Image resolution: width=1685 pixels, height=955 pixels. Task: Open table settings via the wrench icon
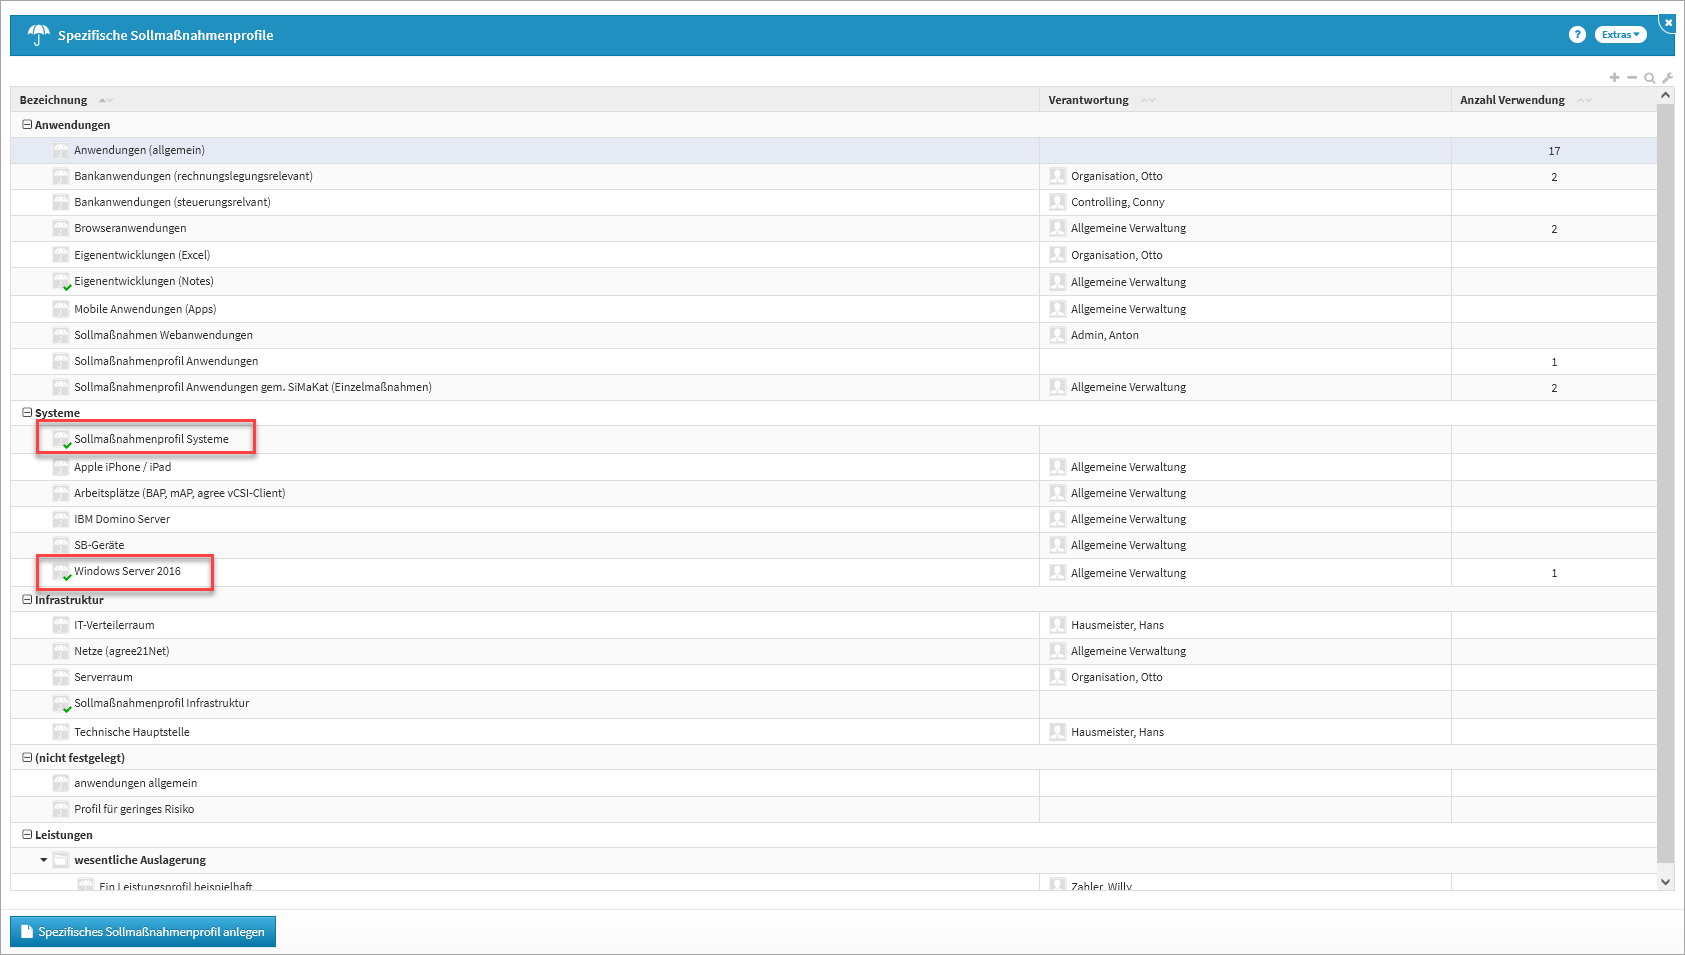(x=1667, y=78)
